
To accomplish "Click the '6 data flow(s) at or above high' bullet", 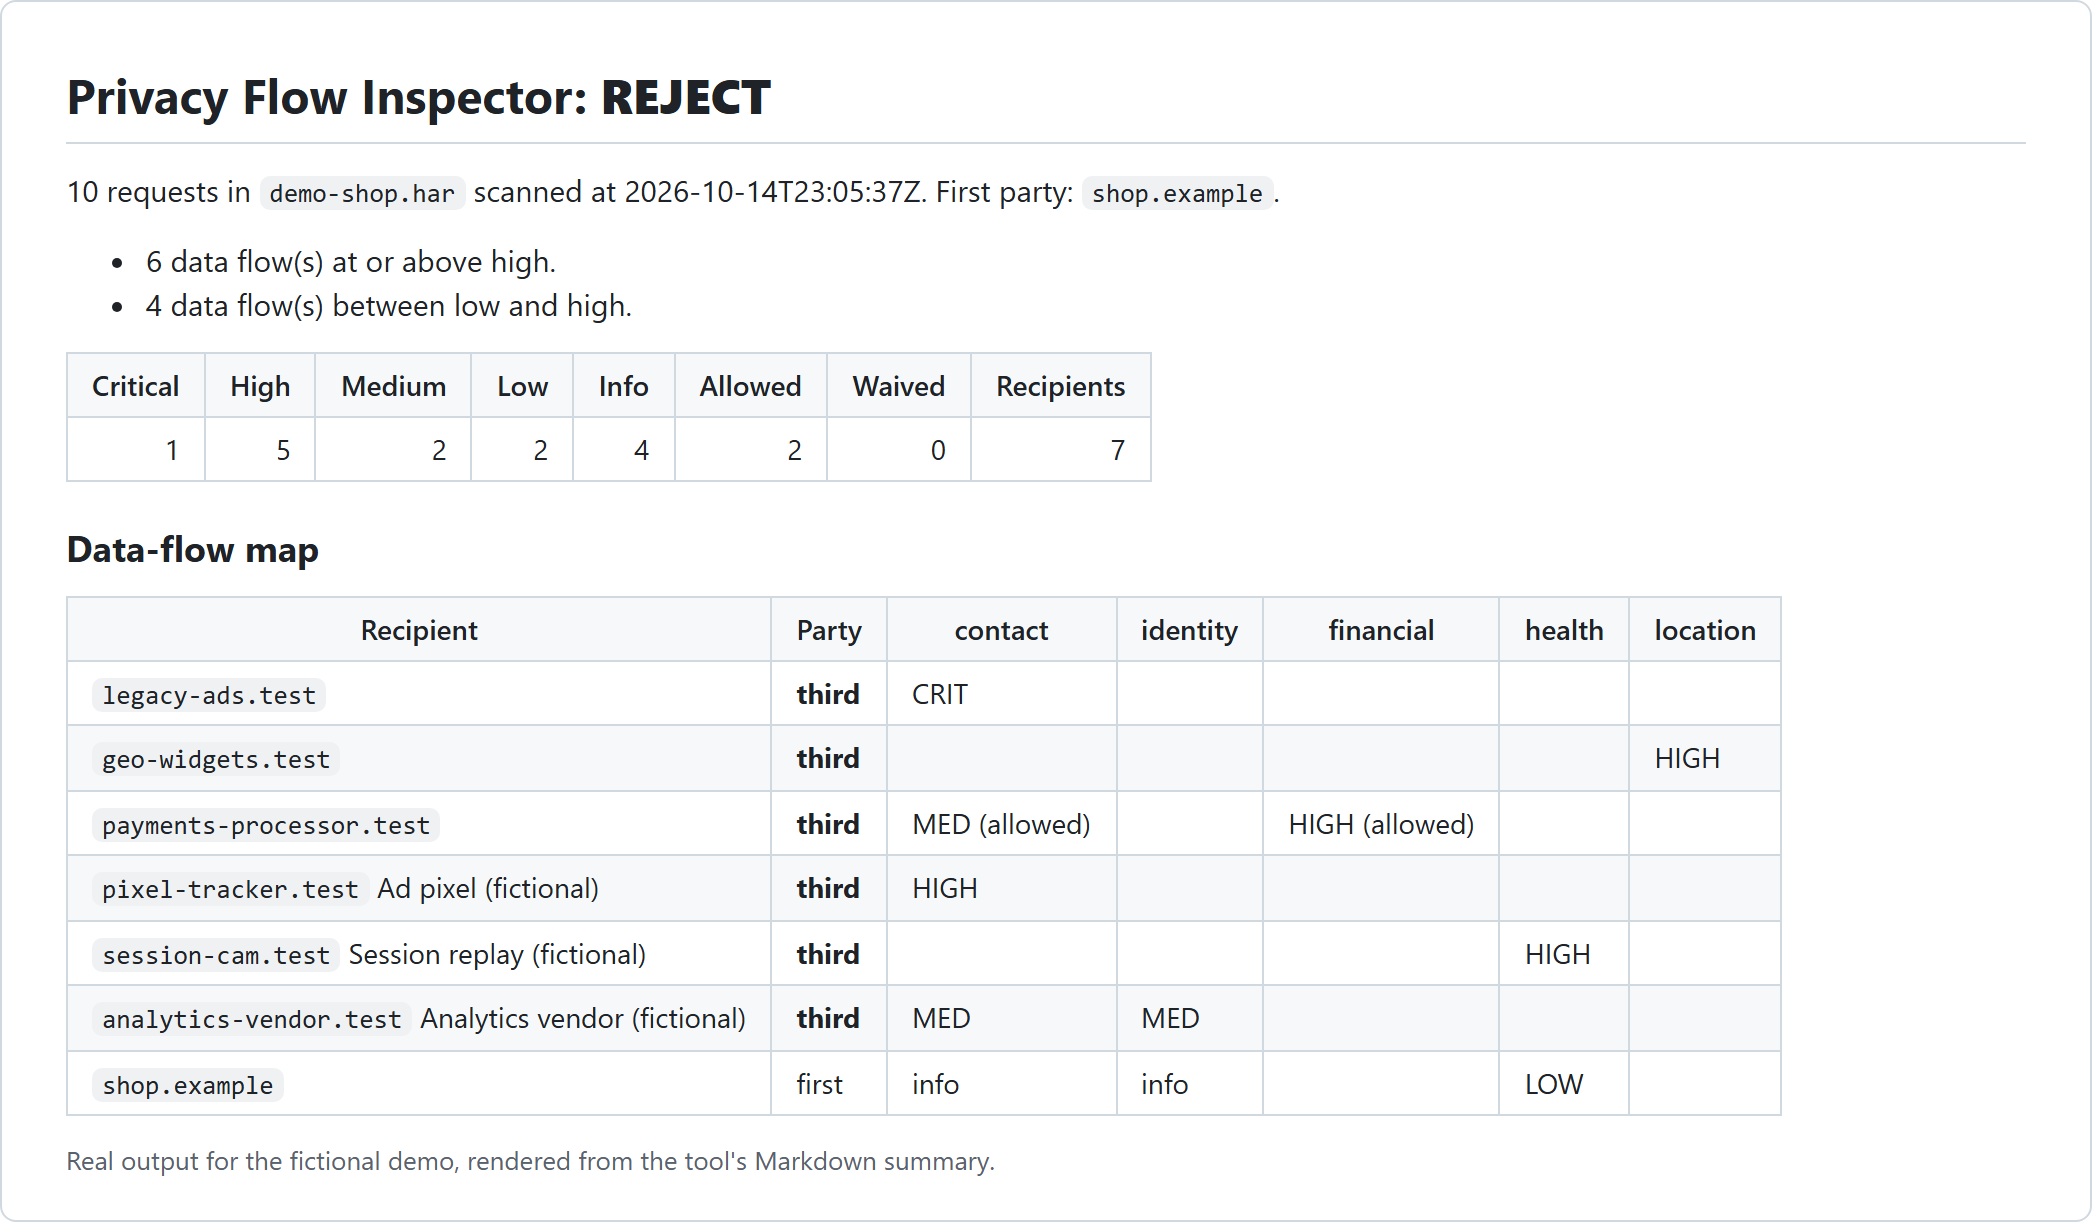I will pyautogui.click(x=350, y=262).
